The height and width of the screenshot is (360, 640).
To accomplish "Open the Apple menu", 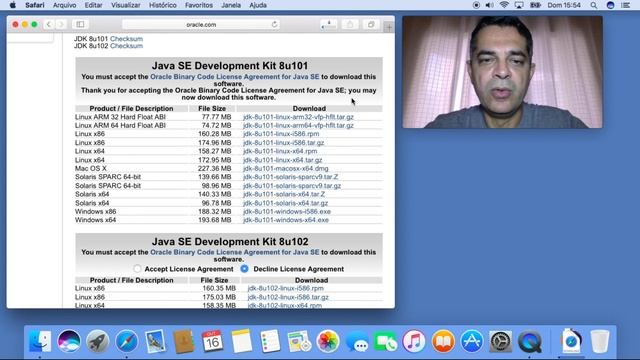I will click(13, 5).
